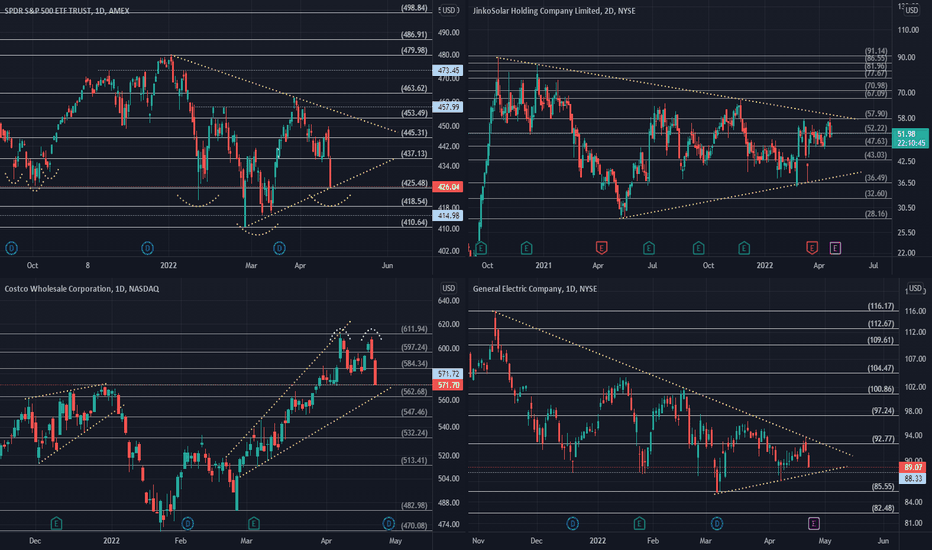The height and width of the screenshot is (550, 932).
Task: Click Costco earnings marker near Mar label
Action: click(254, 523)
